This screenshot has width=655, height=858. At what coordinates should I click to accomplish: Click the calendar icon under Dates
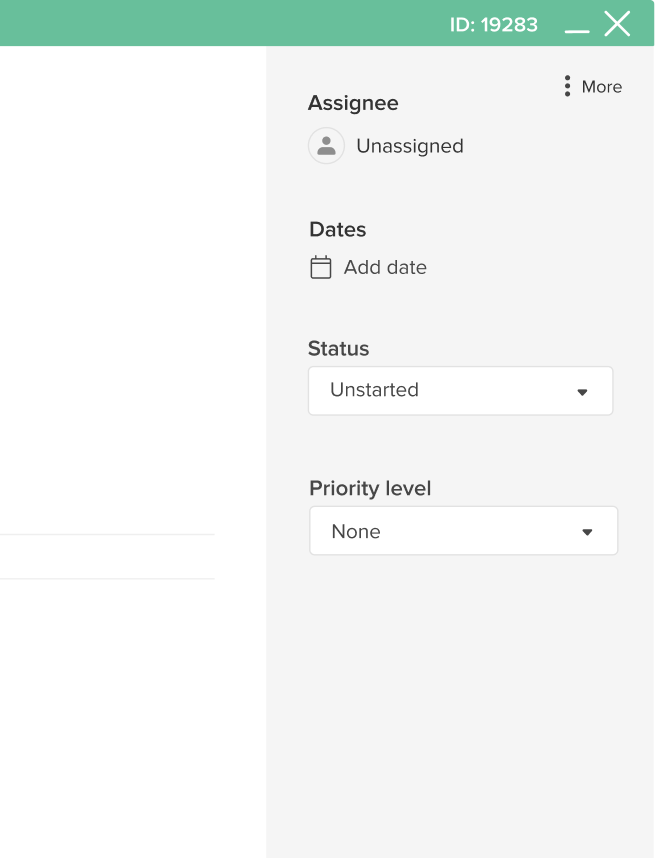click(321, 267)
